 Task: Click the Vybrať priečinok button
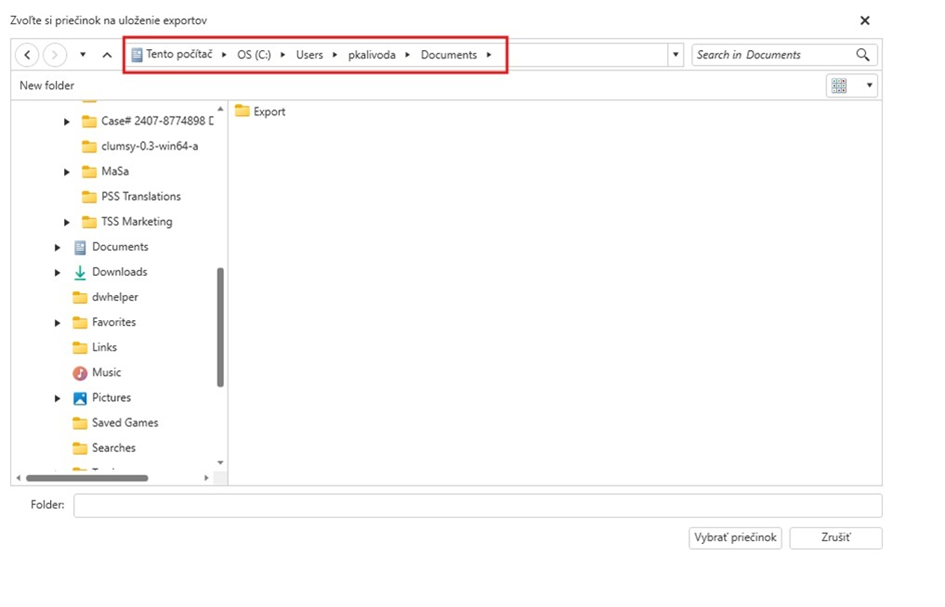(x=735, y=538)
